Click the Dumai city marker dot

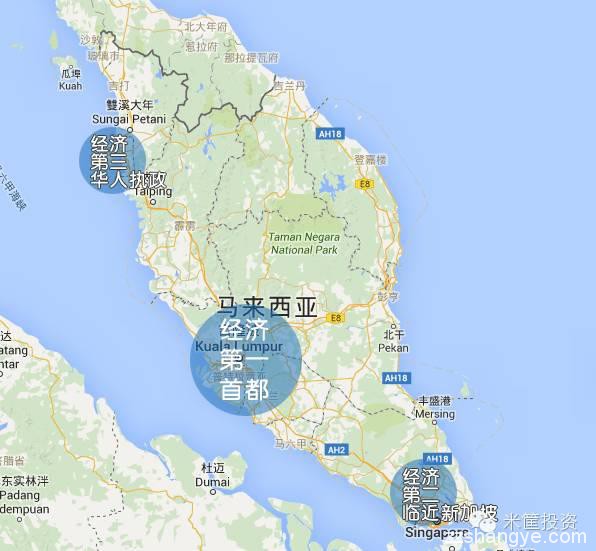(x=213, y=492)
